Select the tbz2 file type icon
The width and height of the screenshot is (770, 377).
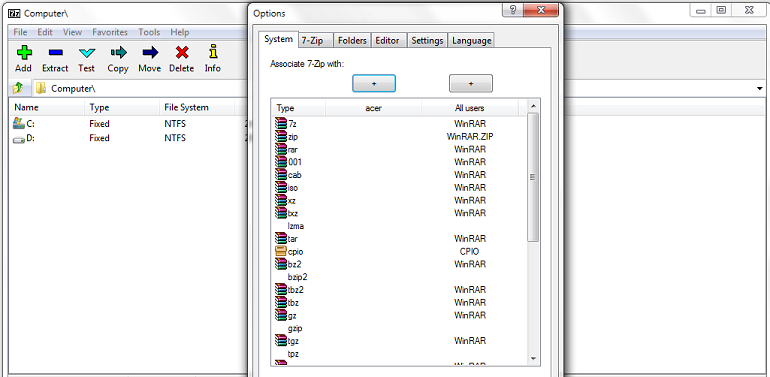(281, 289)
